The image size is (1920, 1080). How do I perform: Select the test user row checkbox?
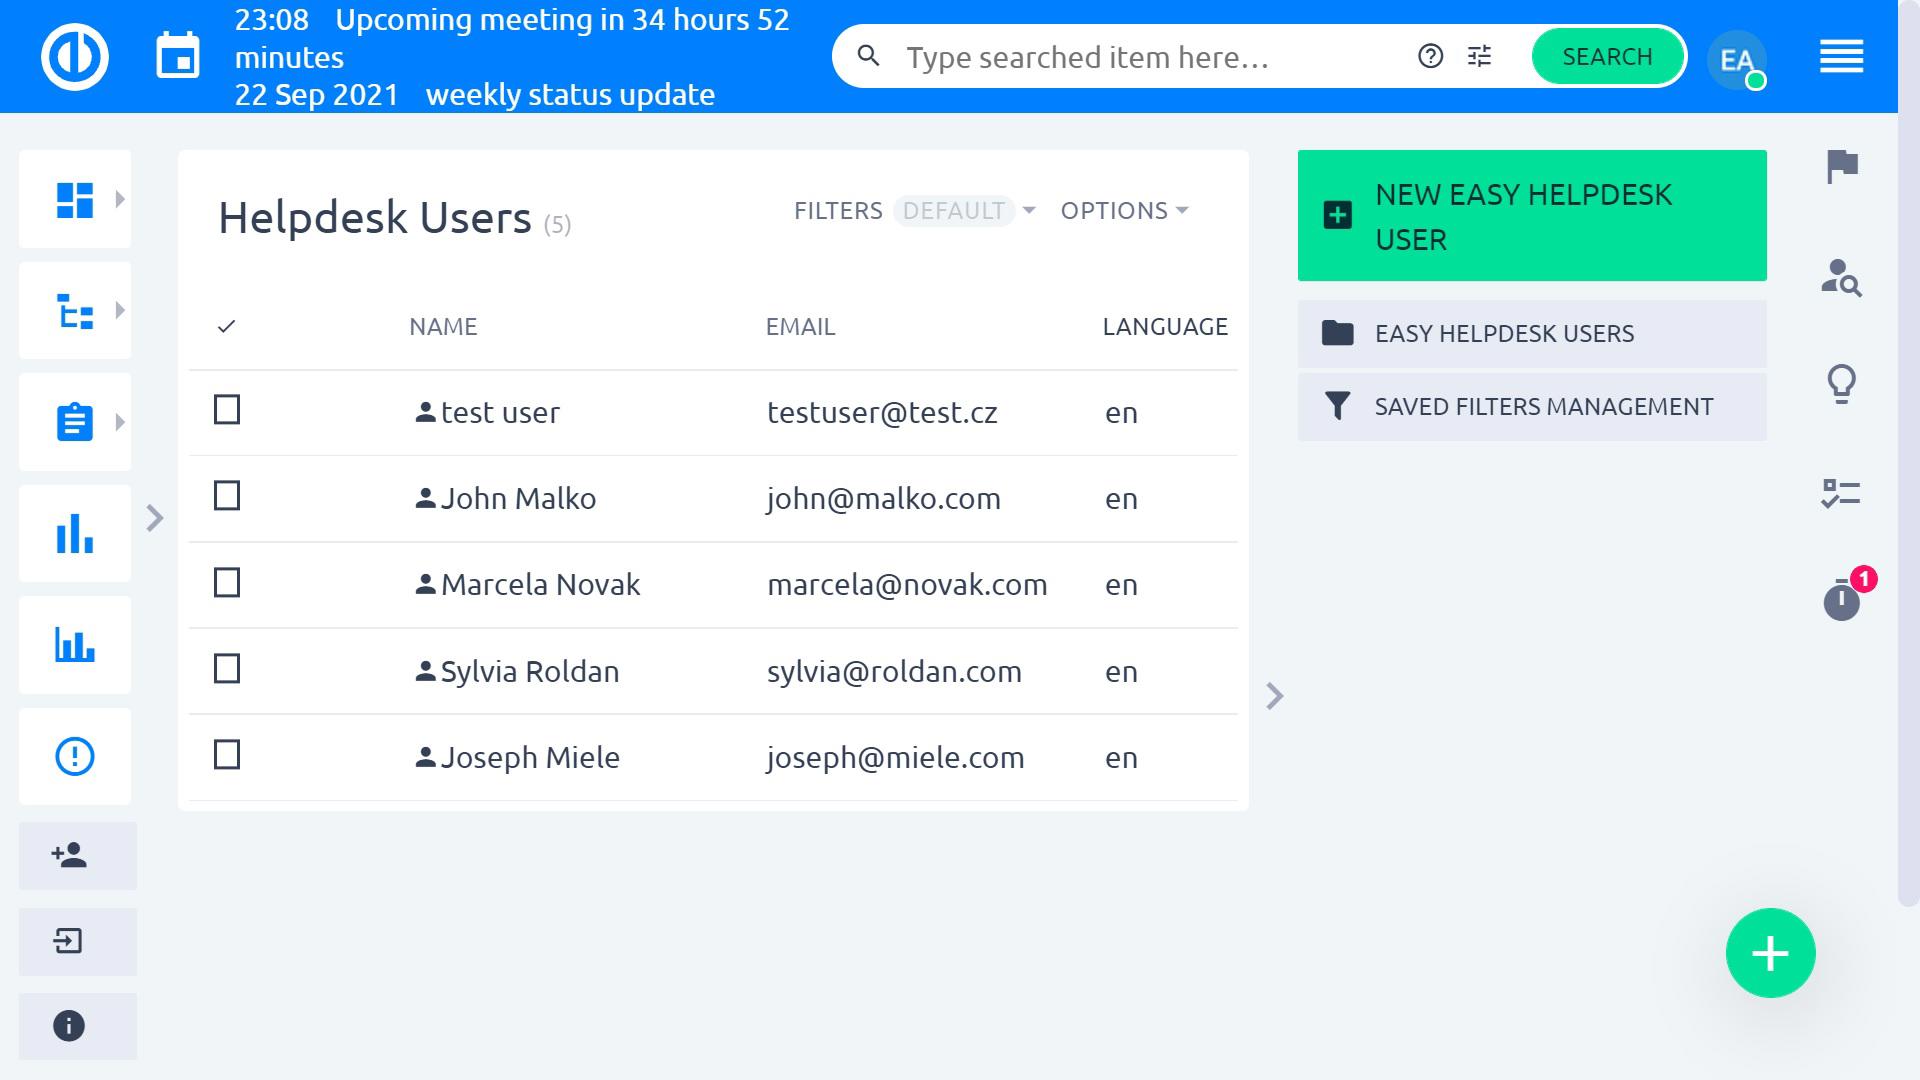[x=227, y=411]
